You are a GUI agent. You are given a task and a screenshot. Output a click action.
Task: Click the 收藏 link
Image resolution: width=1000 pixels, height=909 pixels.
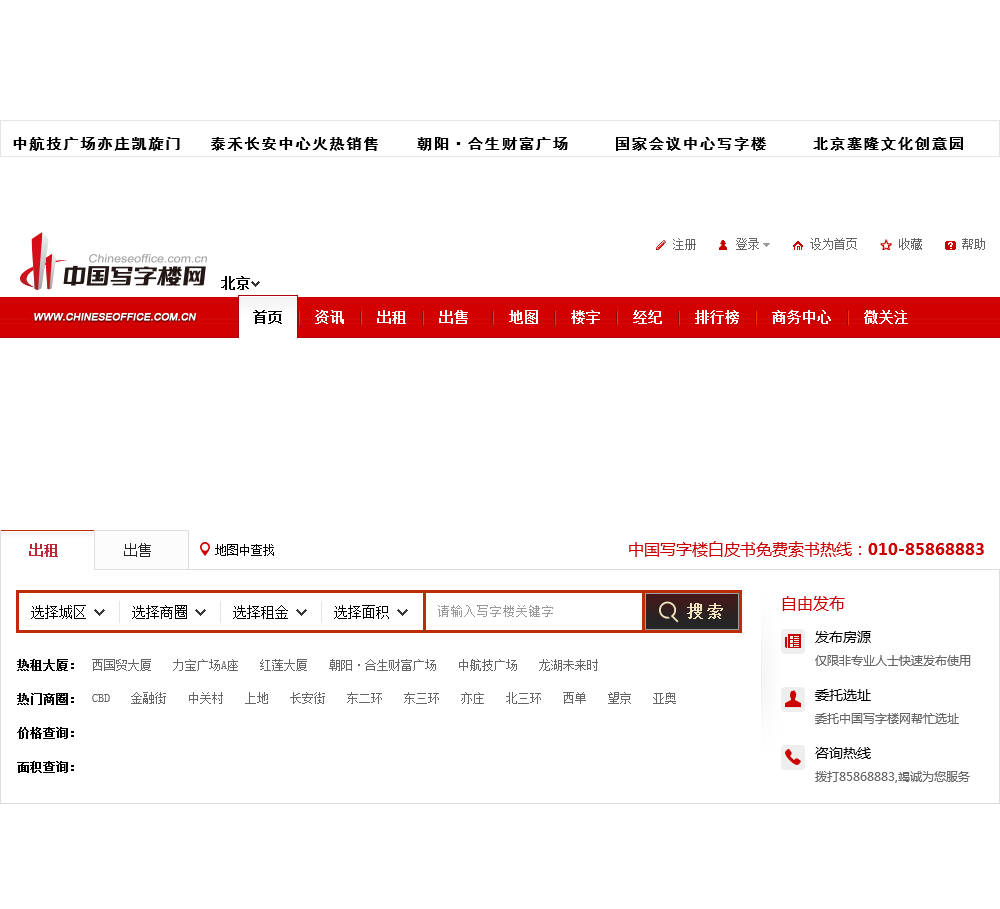(910, 245)
